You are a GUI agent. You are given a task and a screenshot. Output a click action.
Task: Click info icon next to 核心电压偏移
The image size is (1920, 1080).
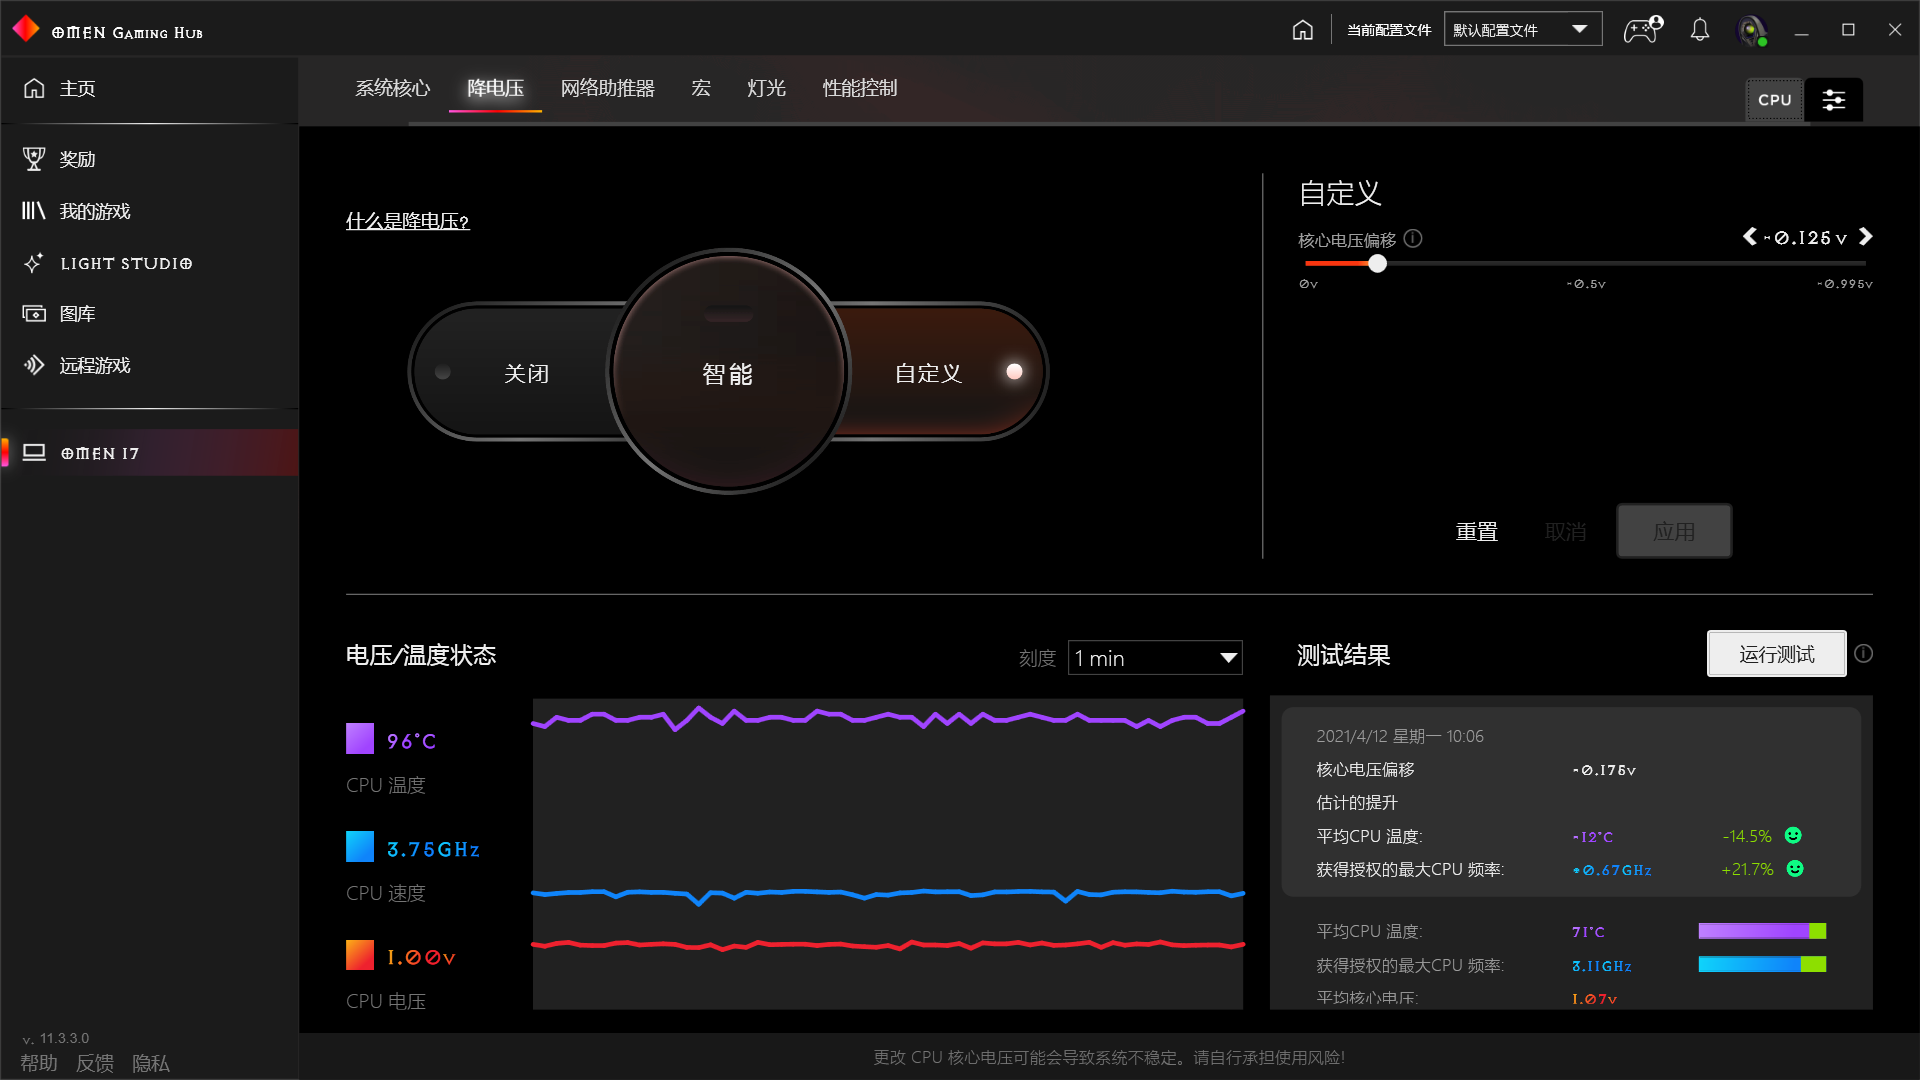1413,239
